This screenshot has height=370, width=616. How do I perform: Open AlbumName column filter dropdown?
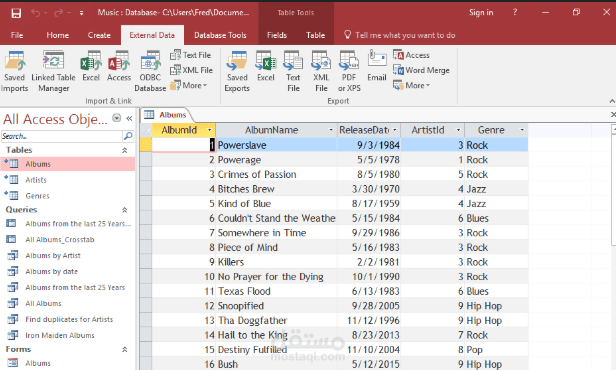[331, 130]
